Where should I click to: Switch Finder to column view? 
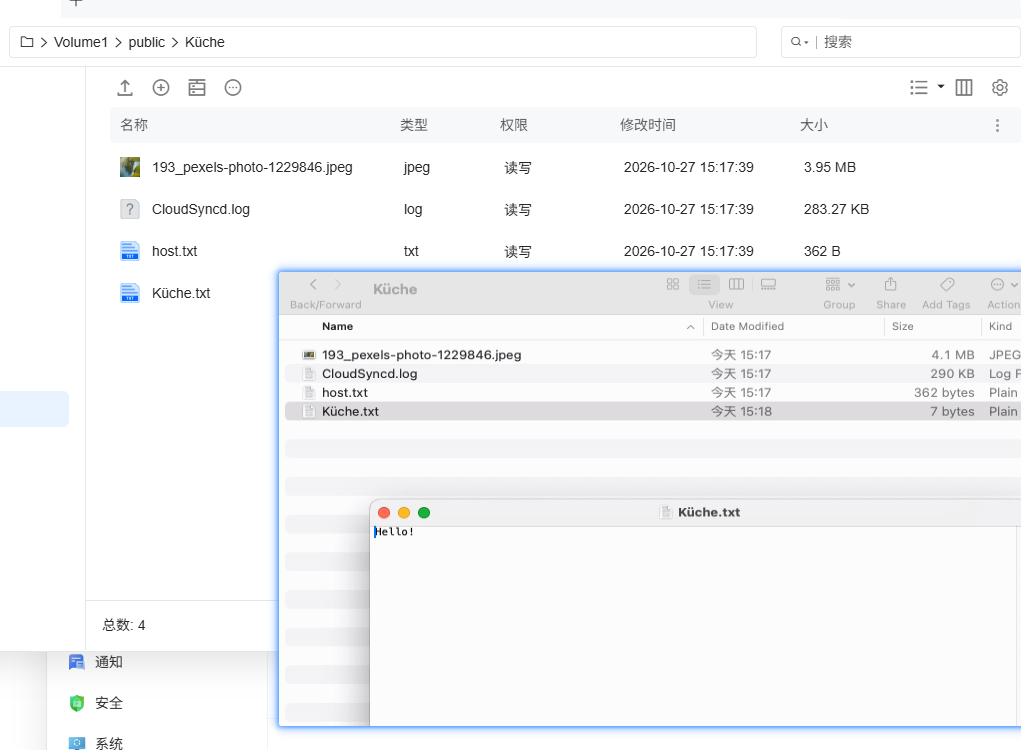point(736,285)
